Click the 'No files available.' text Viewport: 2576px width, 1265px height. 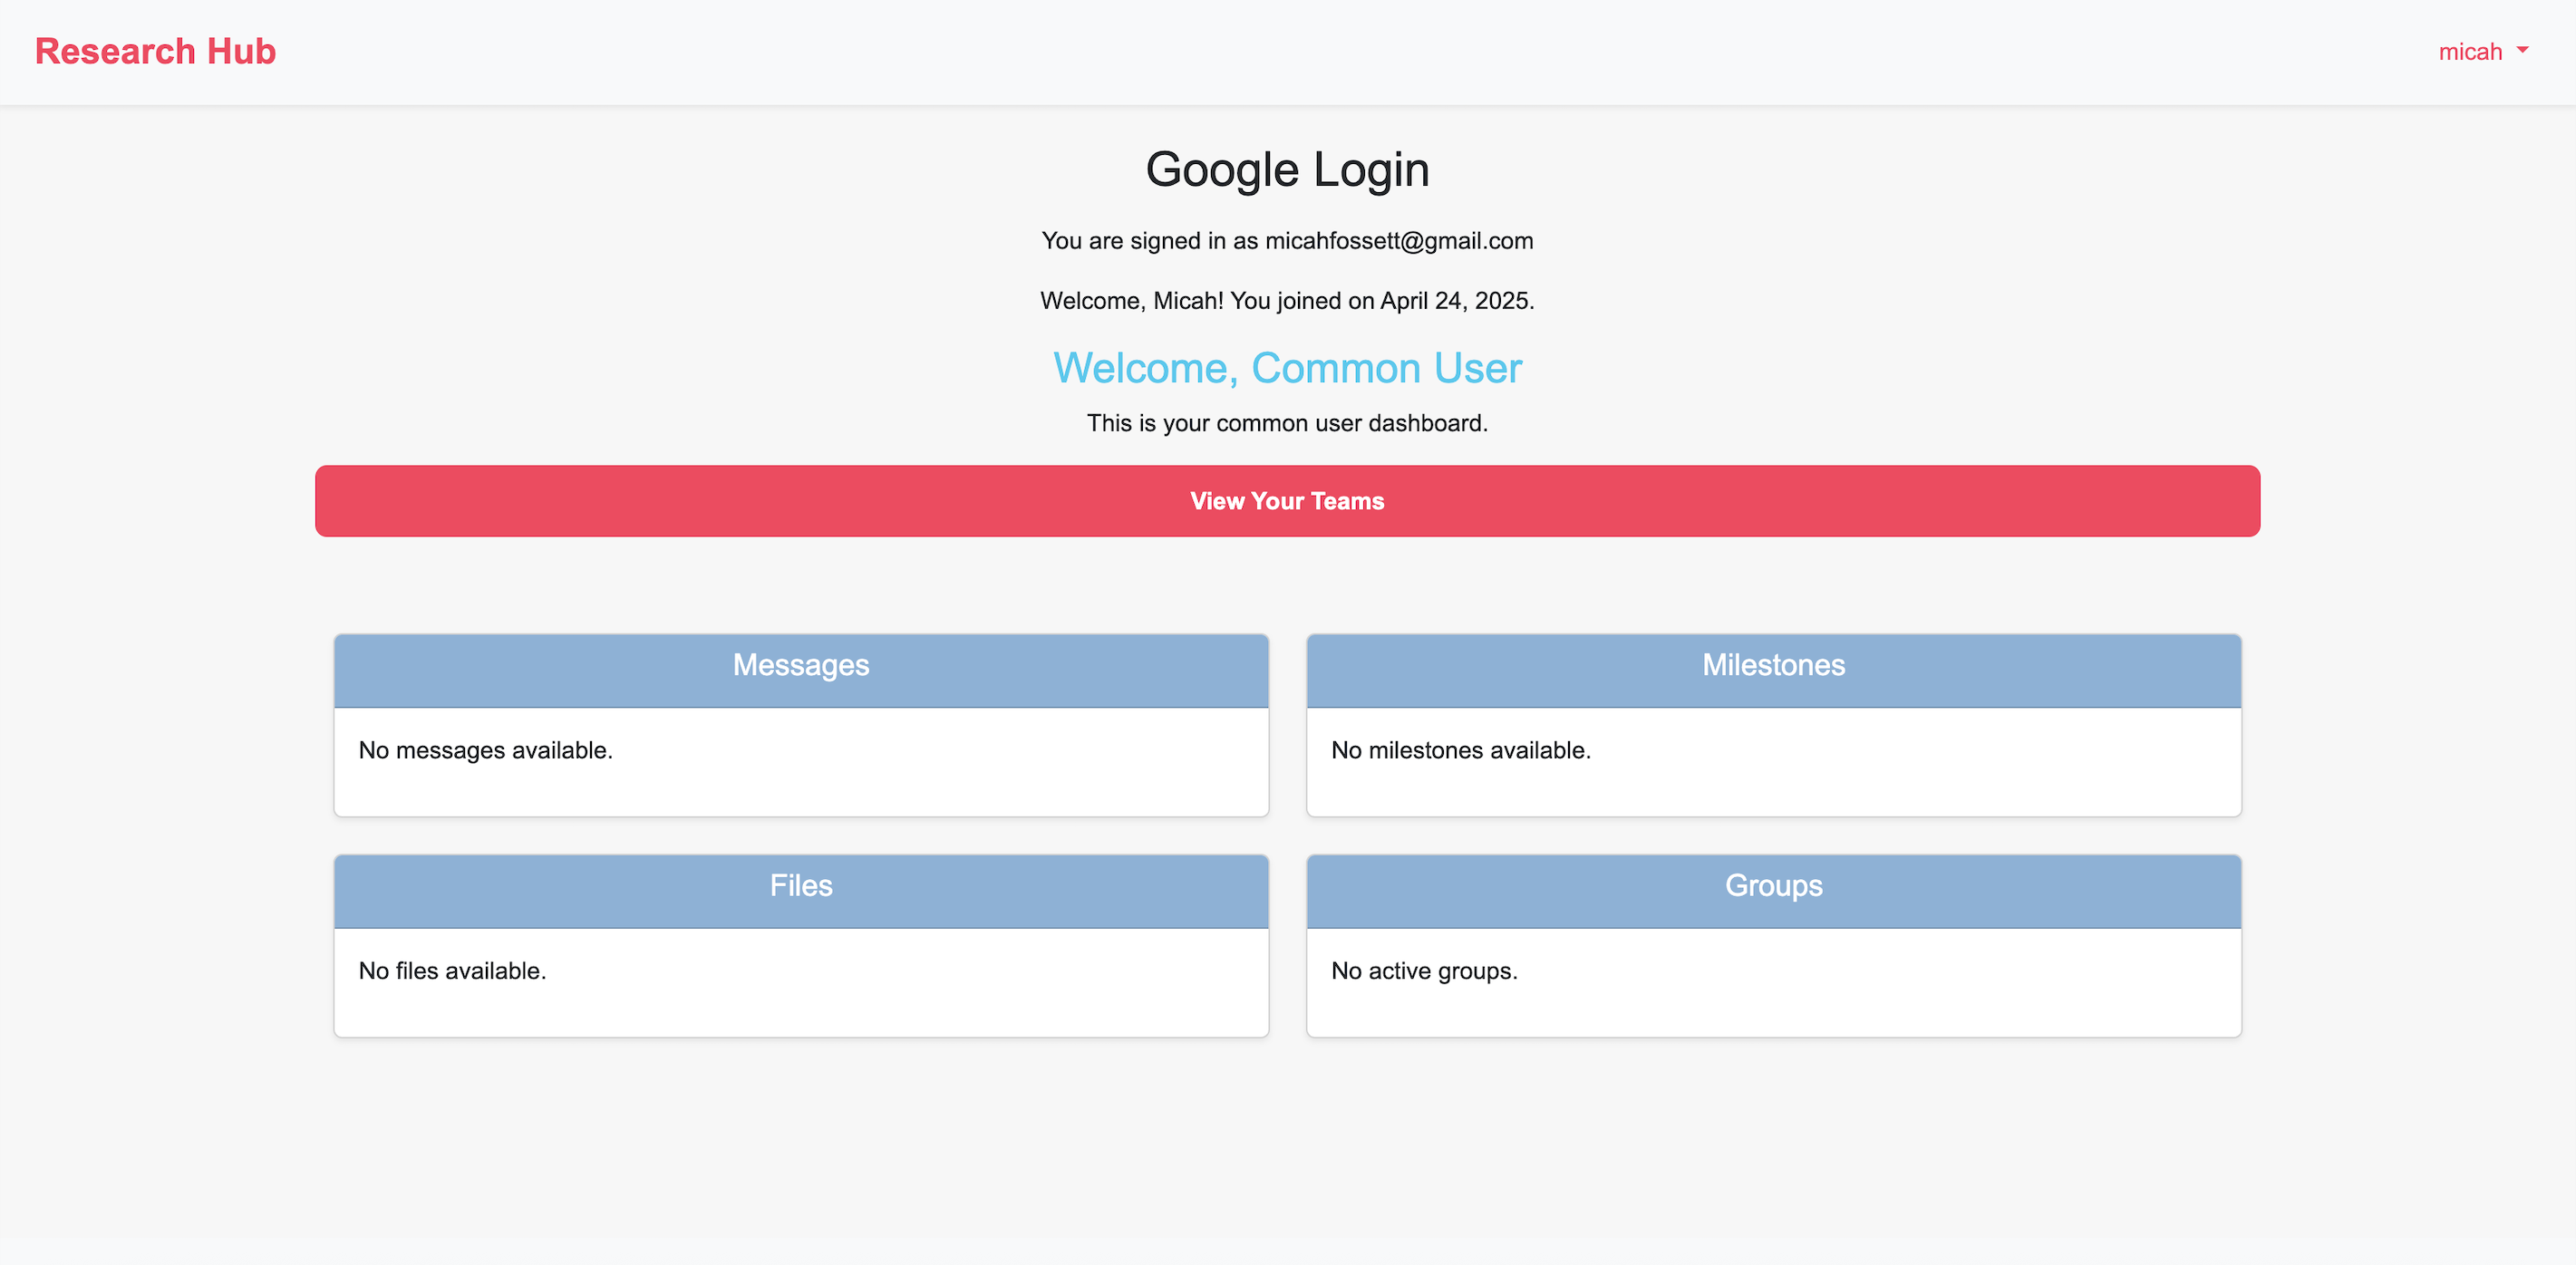coord(452,971)
